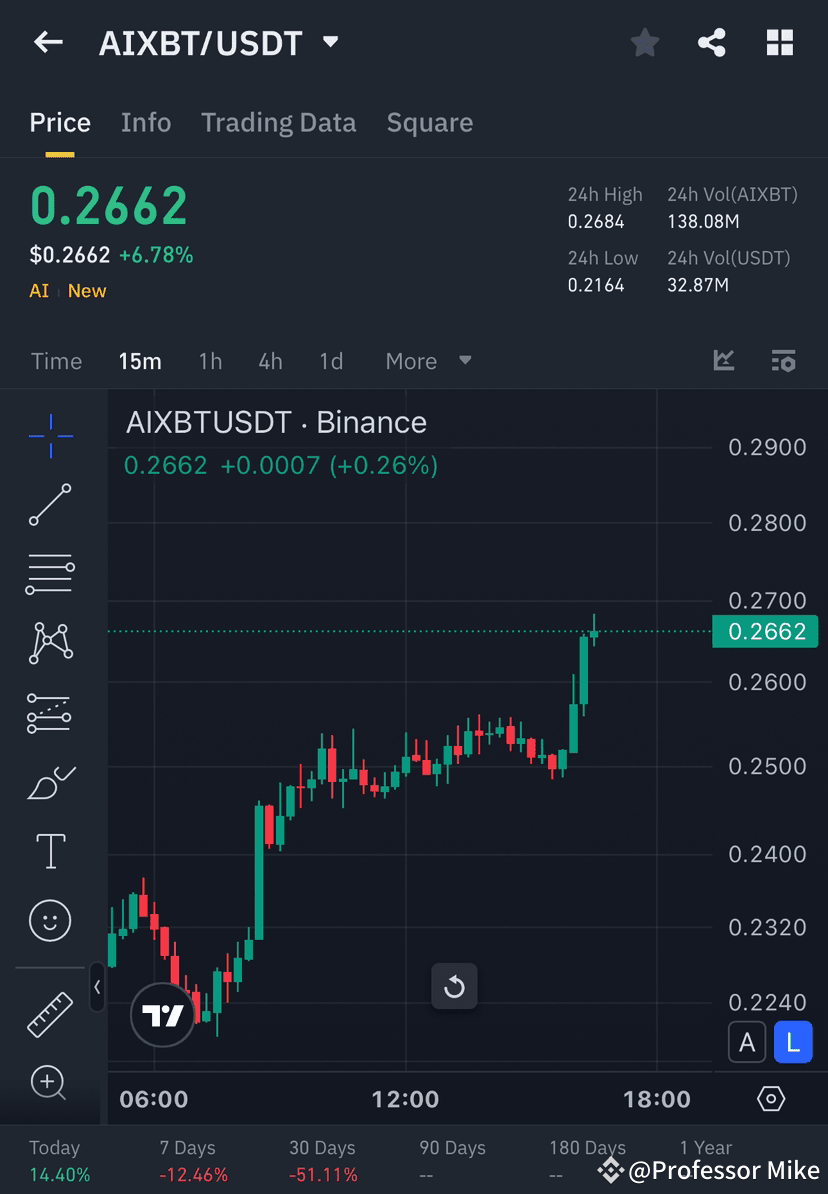Open the emoji sticker tool
The width and height of the screenshot is (828, 1194).
pyautogui.click(x=50, y=920)
